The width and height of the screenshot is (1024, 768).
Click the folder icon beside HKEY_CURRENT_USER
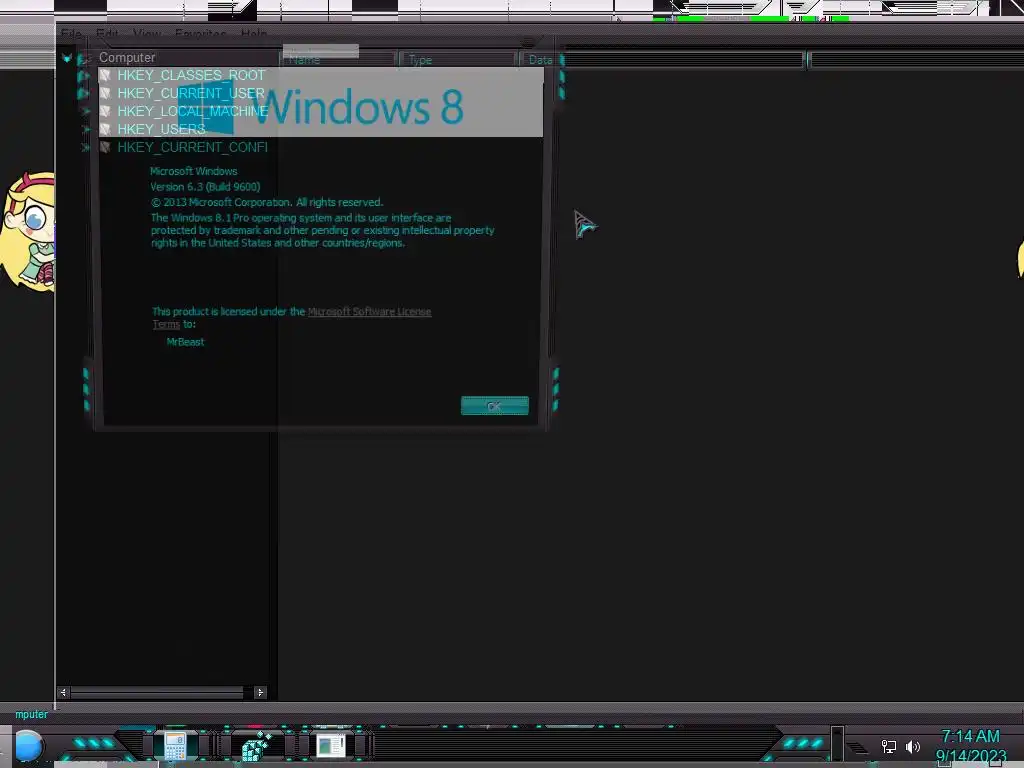pos(104,93)
